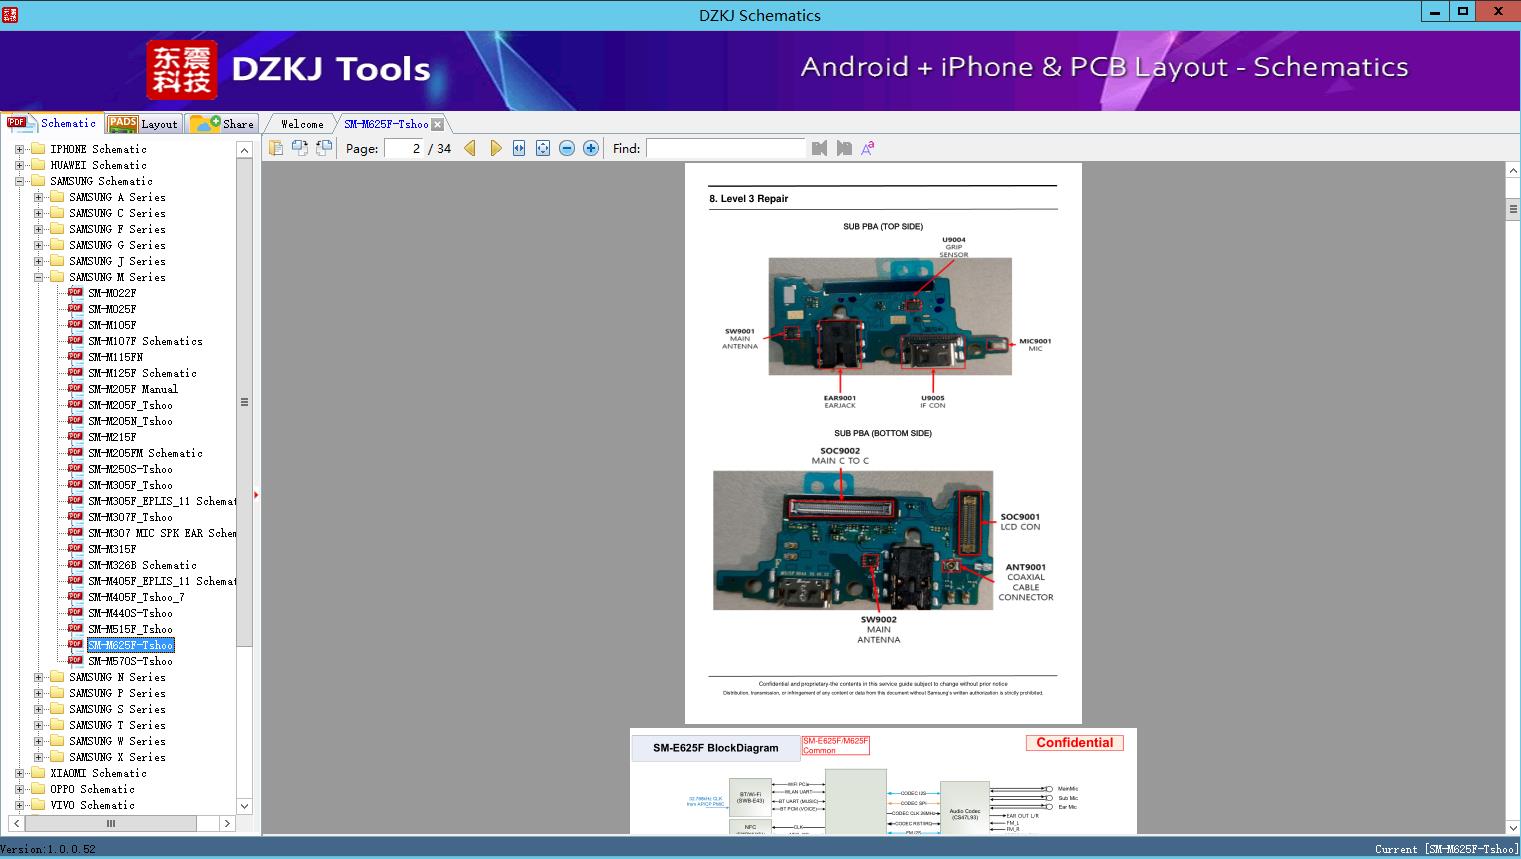Viewport: 1521px width, 859px height.
Task: Click the tree horizontal scrollbar thumb
Action: (110, 823)
